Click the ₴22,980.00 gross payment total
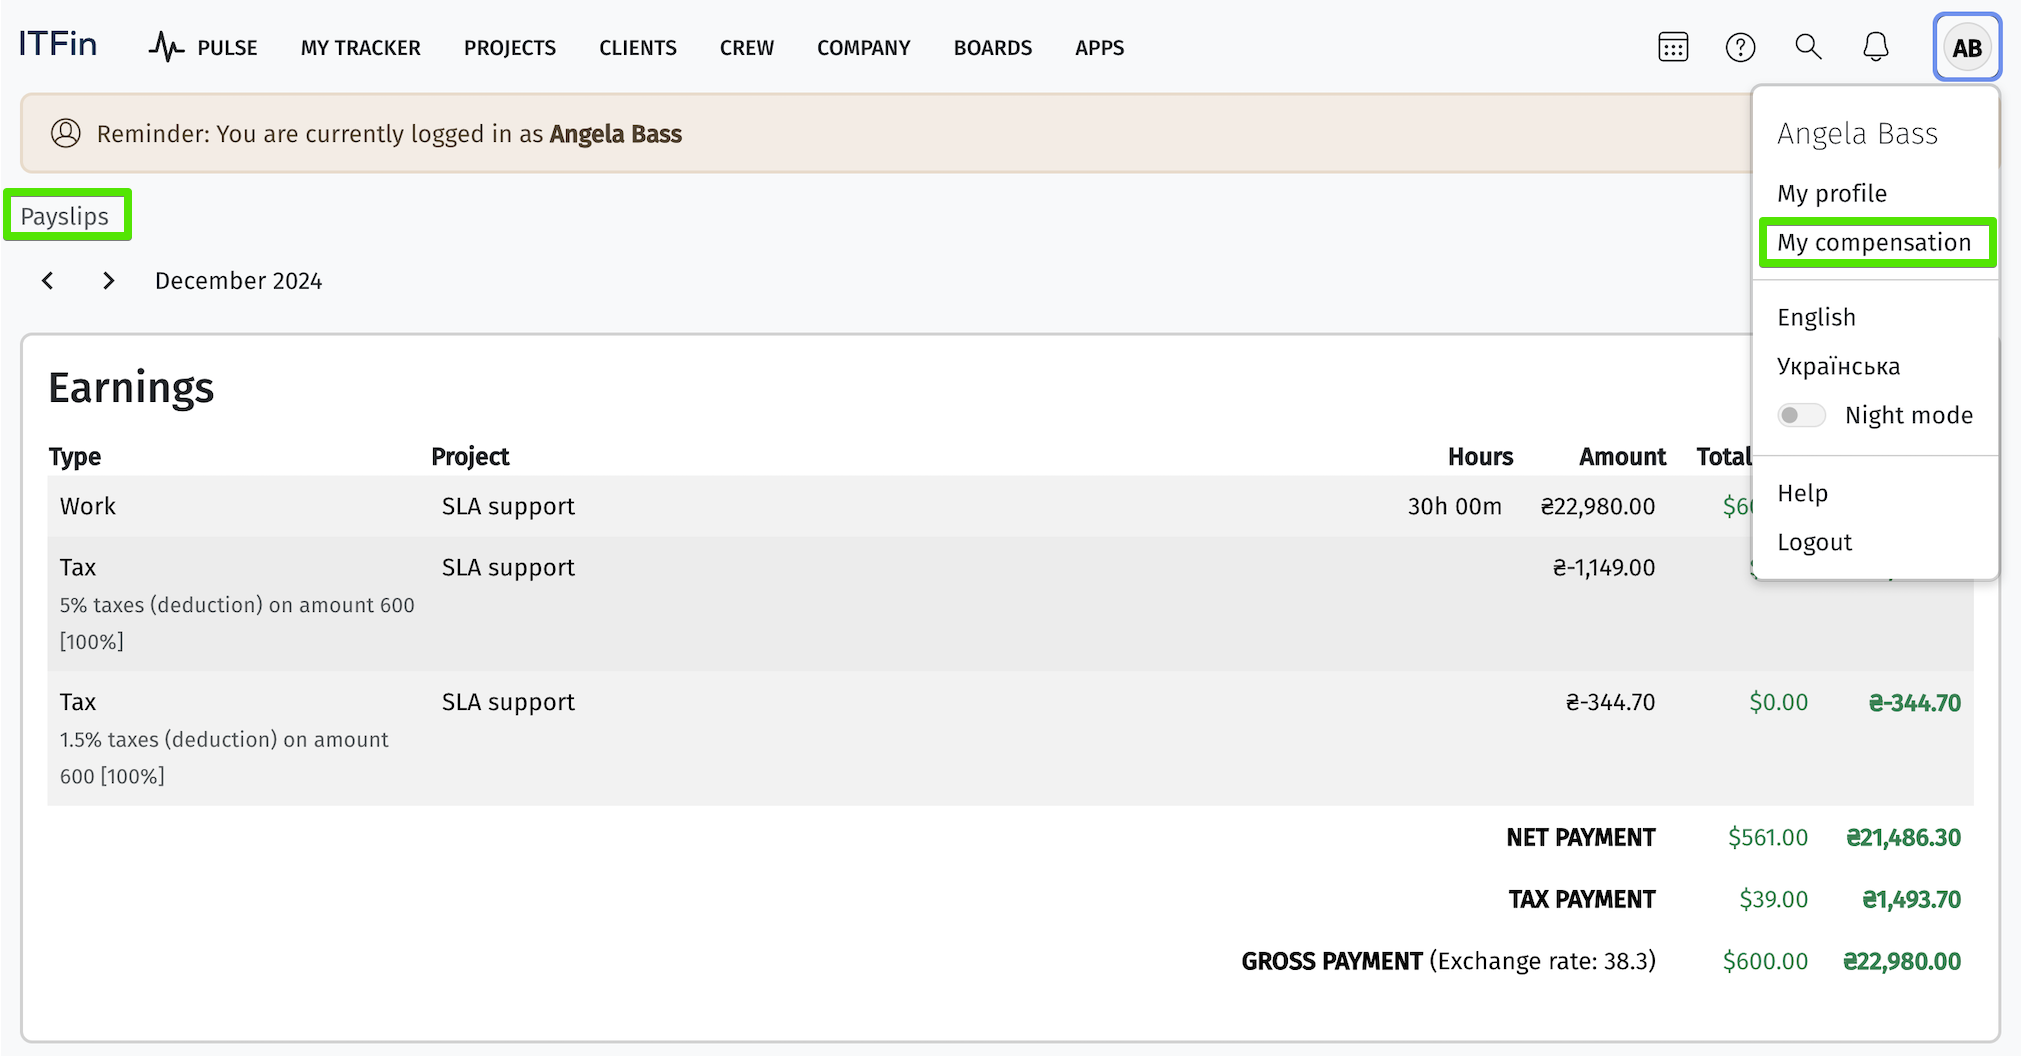The width and height of the screenshot is (2021, 1056). coord(1902,961)
